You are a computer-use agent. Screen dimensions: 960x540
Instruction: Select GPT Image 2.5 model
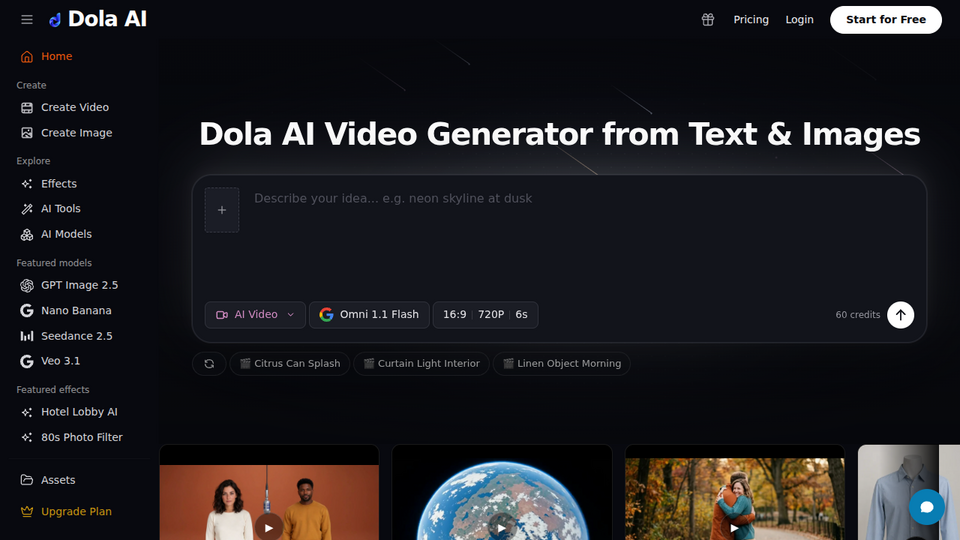pyautogui.click(x=80, y=285)
